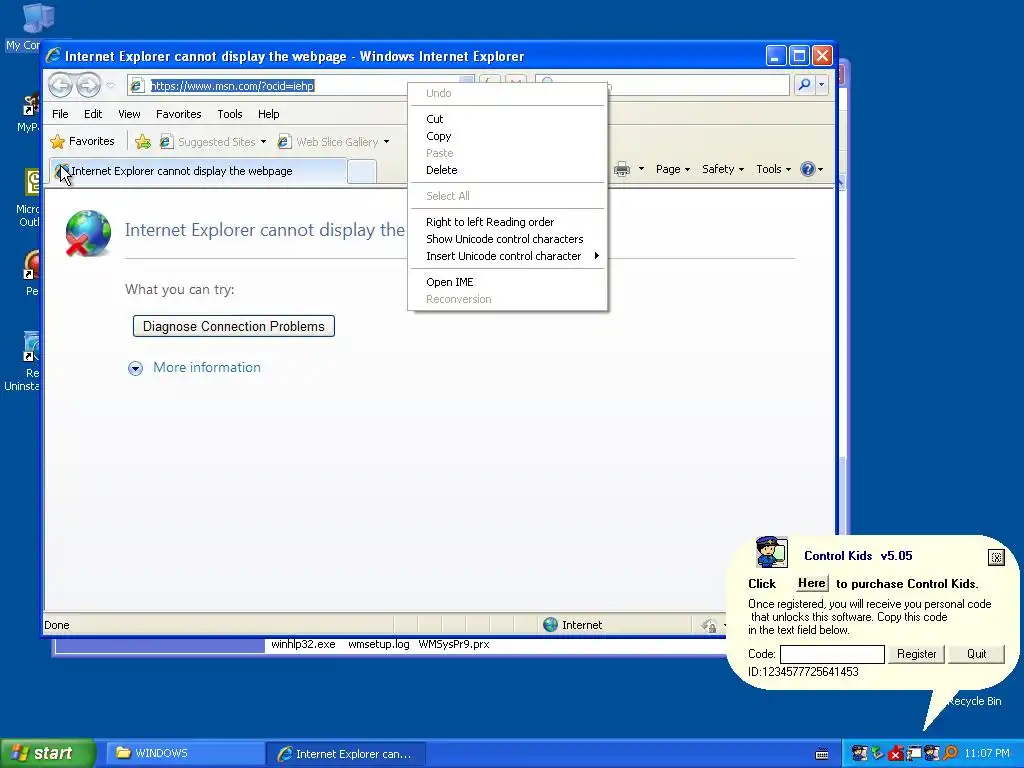Viewport: 1024px width, 768px height.
Task: Click the Print icon in command bar
Action: pyautogui.click(x=622, y=169)
